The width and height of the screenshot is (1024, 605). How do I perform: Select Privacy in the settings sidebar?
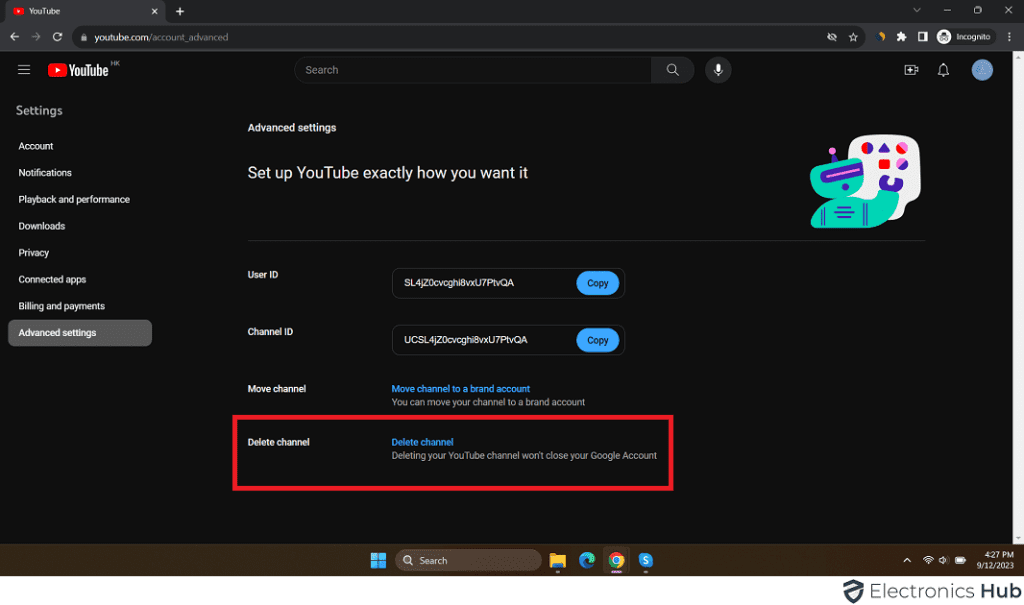(33, 252)
